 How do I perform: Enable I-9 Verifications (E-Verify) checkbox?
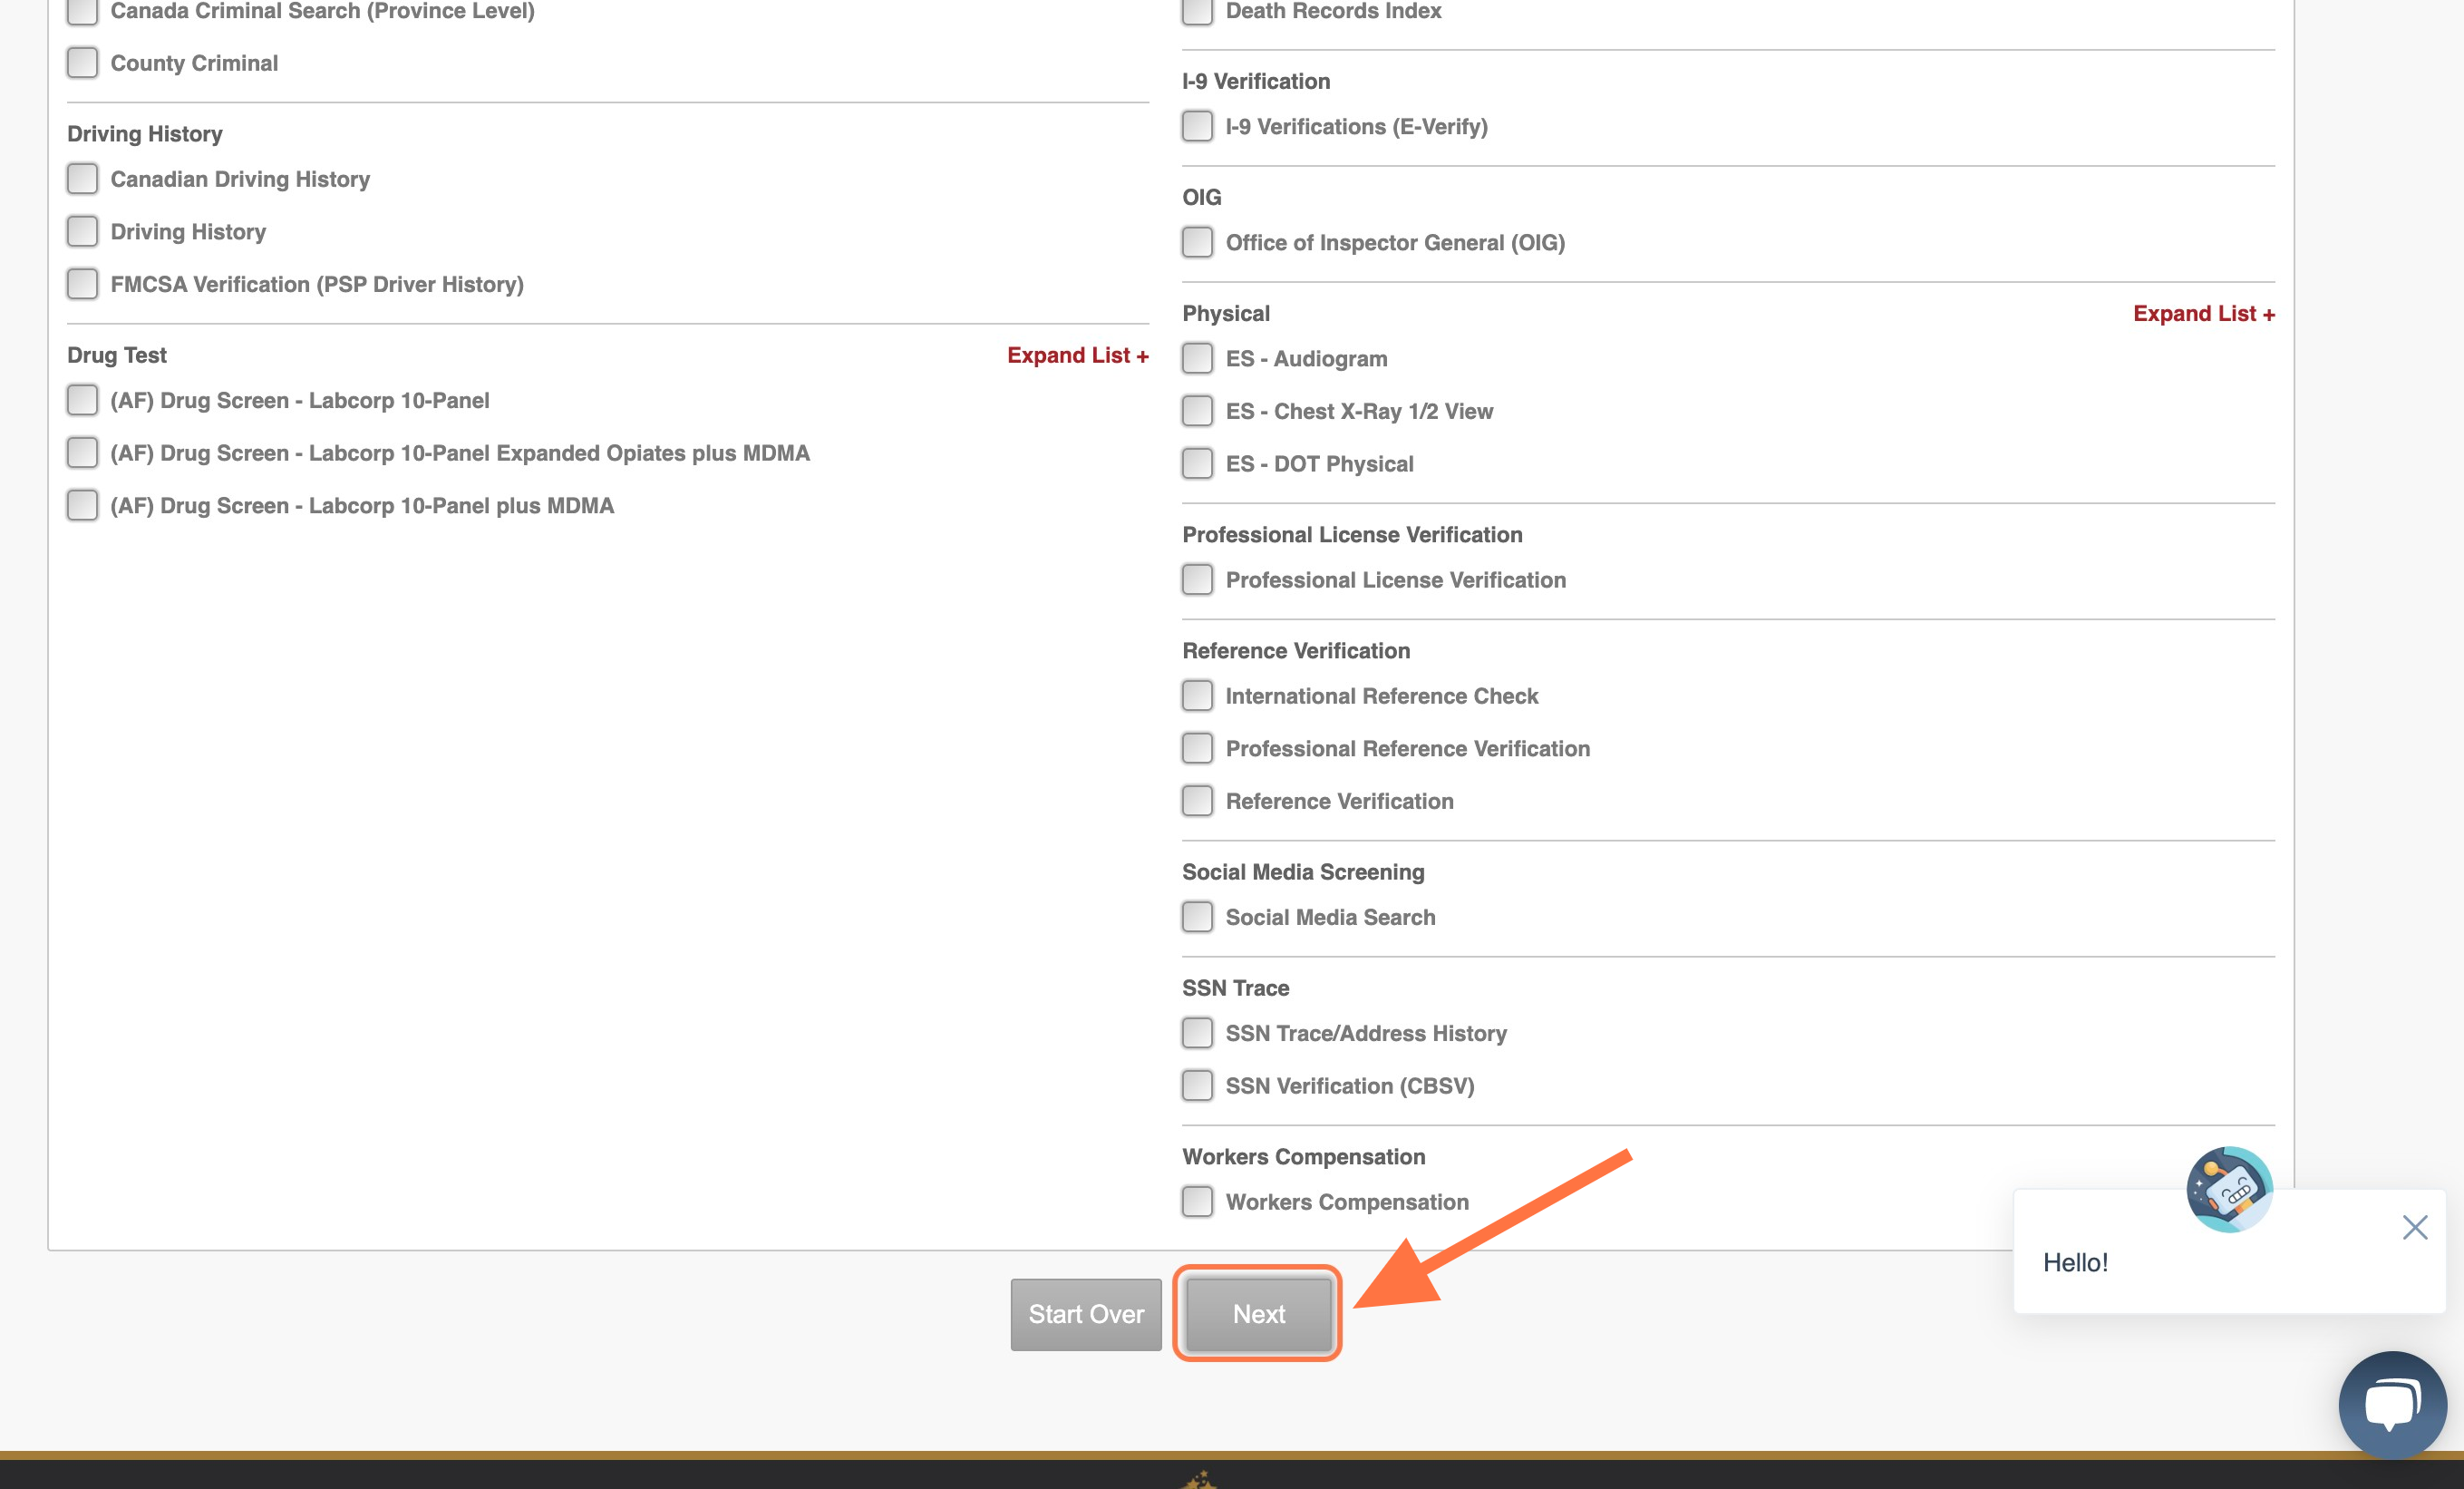[x=1197, y=126]
